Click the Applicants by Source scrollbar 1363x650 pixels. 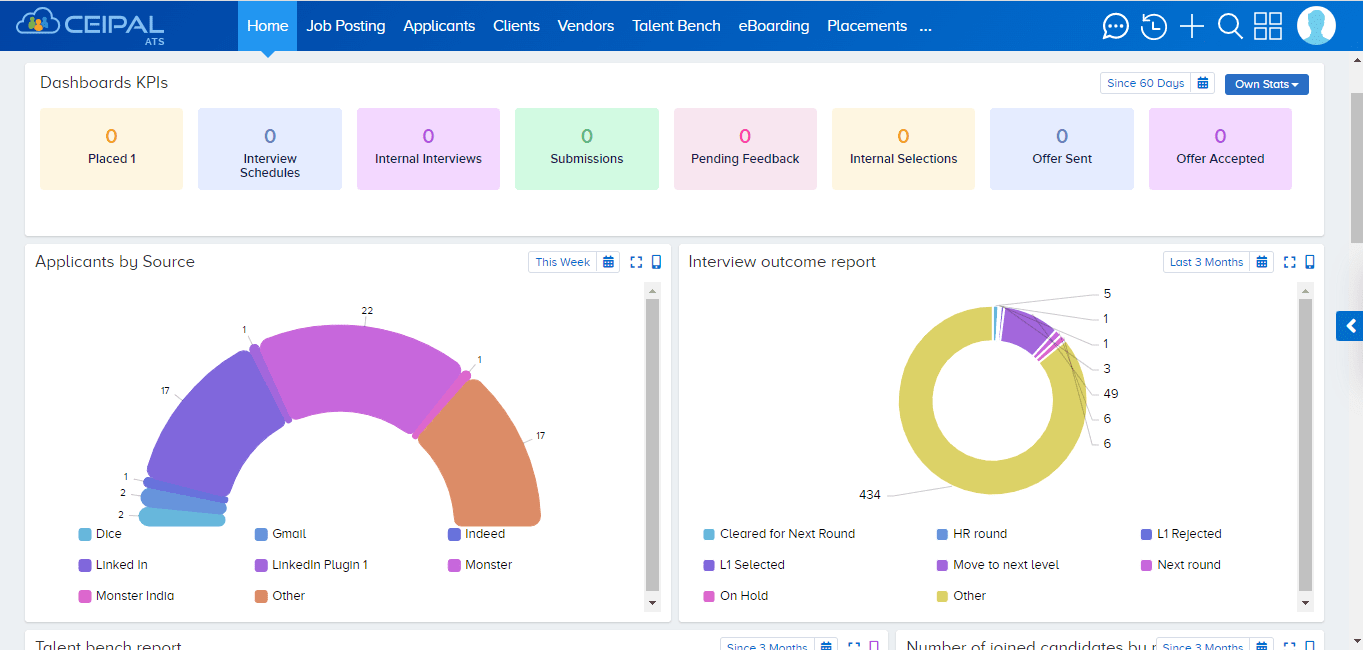pos(653,440)
